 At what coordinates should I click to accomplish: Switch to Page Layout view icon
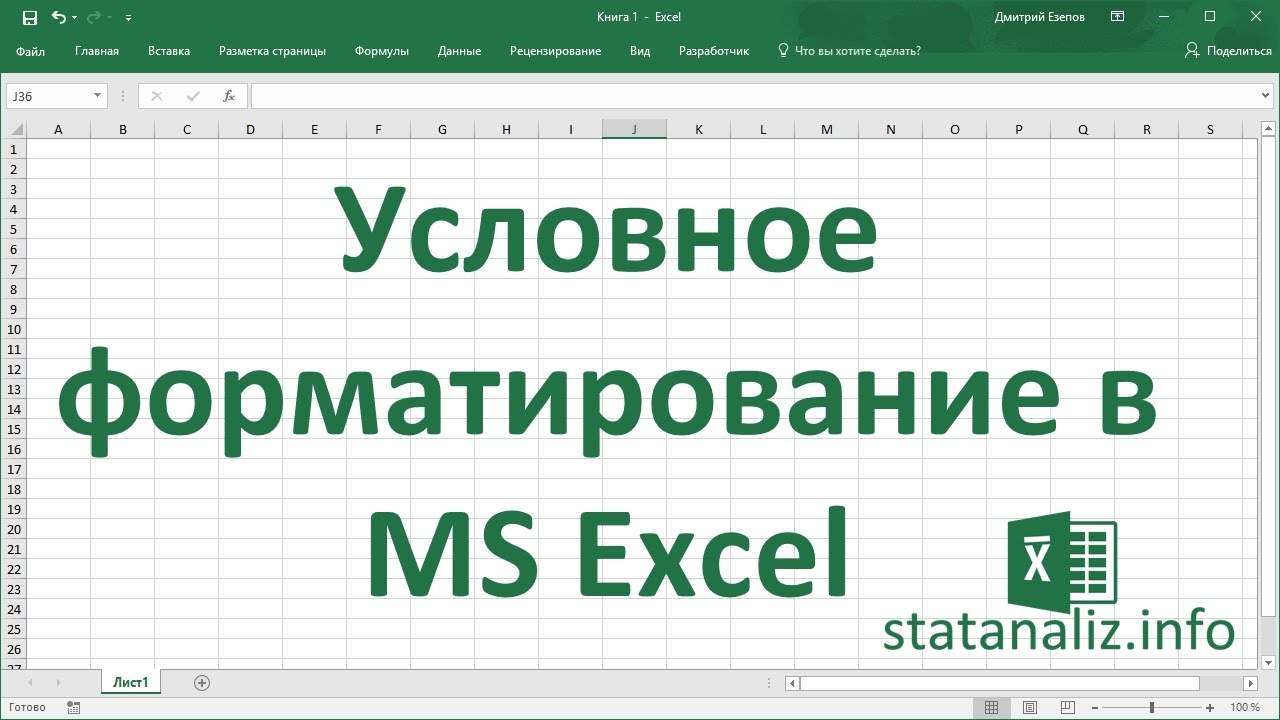1030,707
